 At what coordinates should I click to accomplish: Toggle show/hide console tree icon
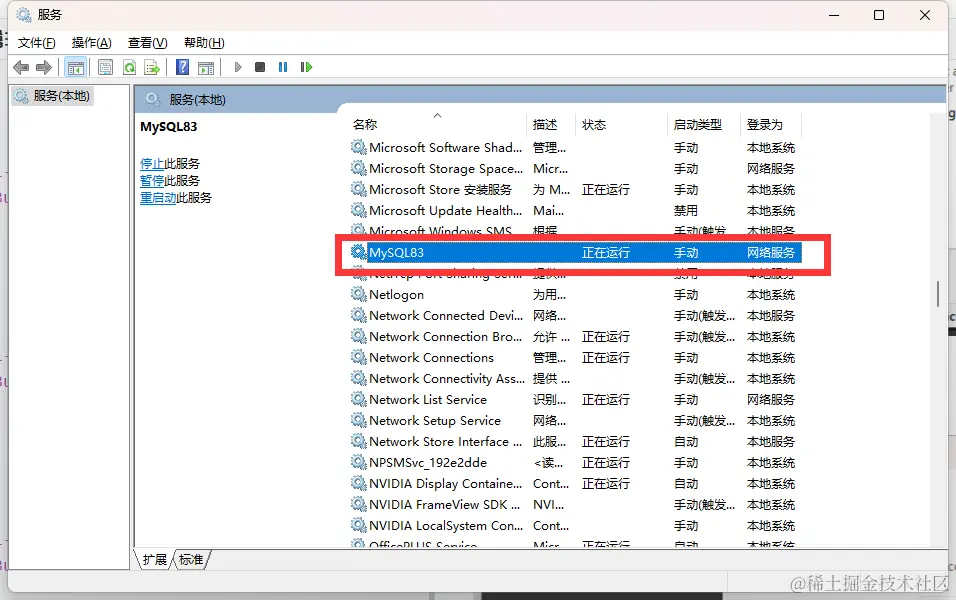point(76,67)
